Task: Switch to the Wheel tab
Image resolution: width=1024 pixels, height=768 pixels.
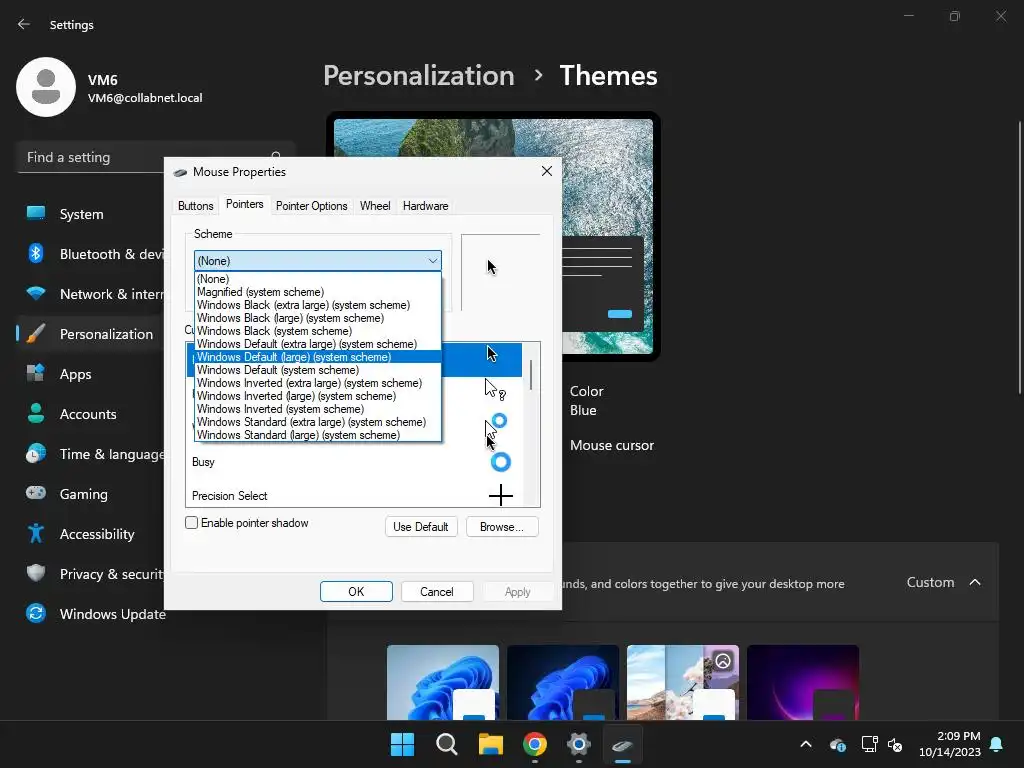Action: pos(375,206)
